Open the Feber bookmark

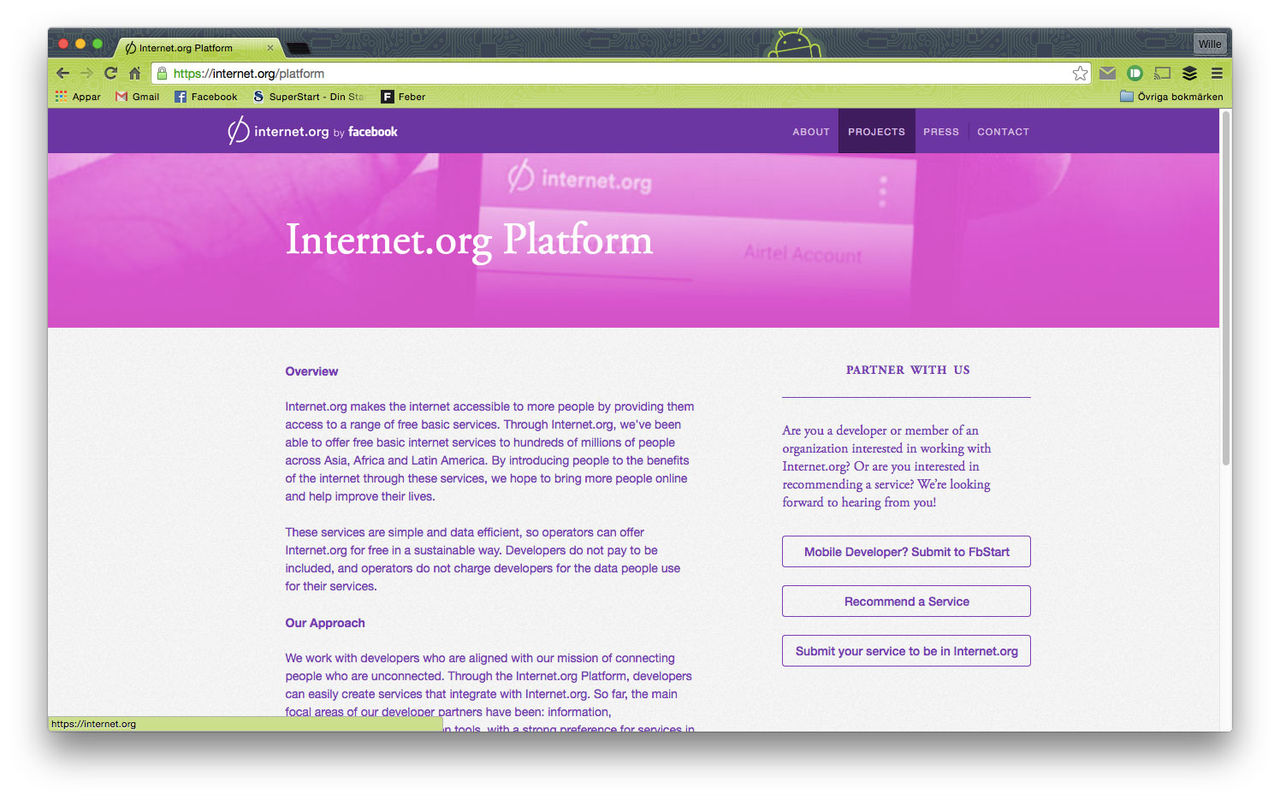coord(403,97)
